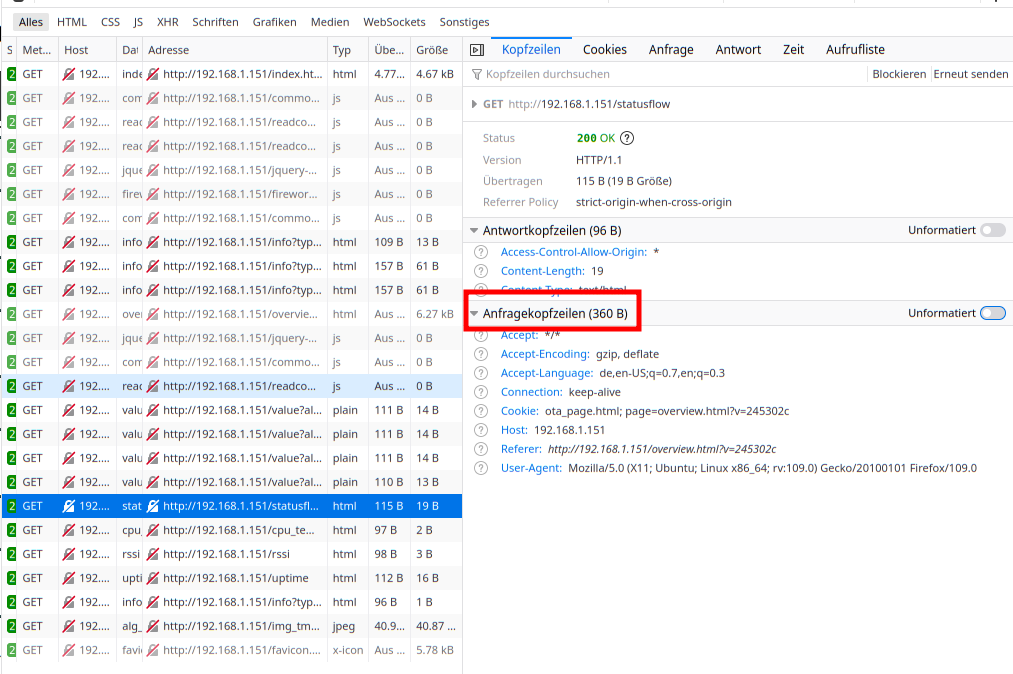Click the details pane icon left of Kopfzeilen

[477, 48]
